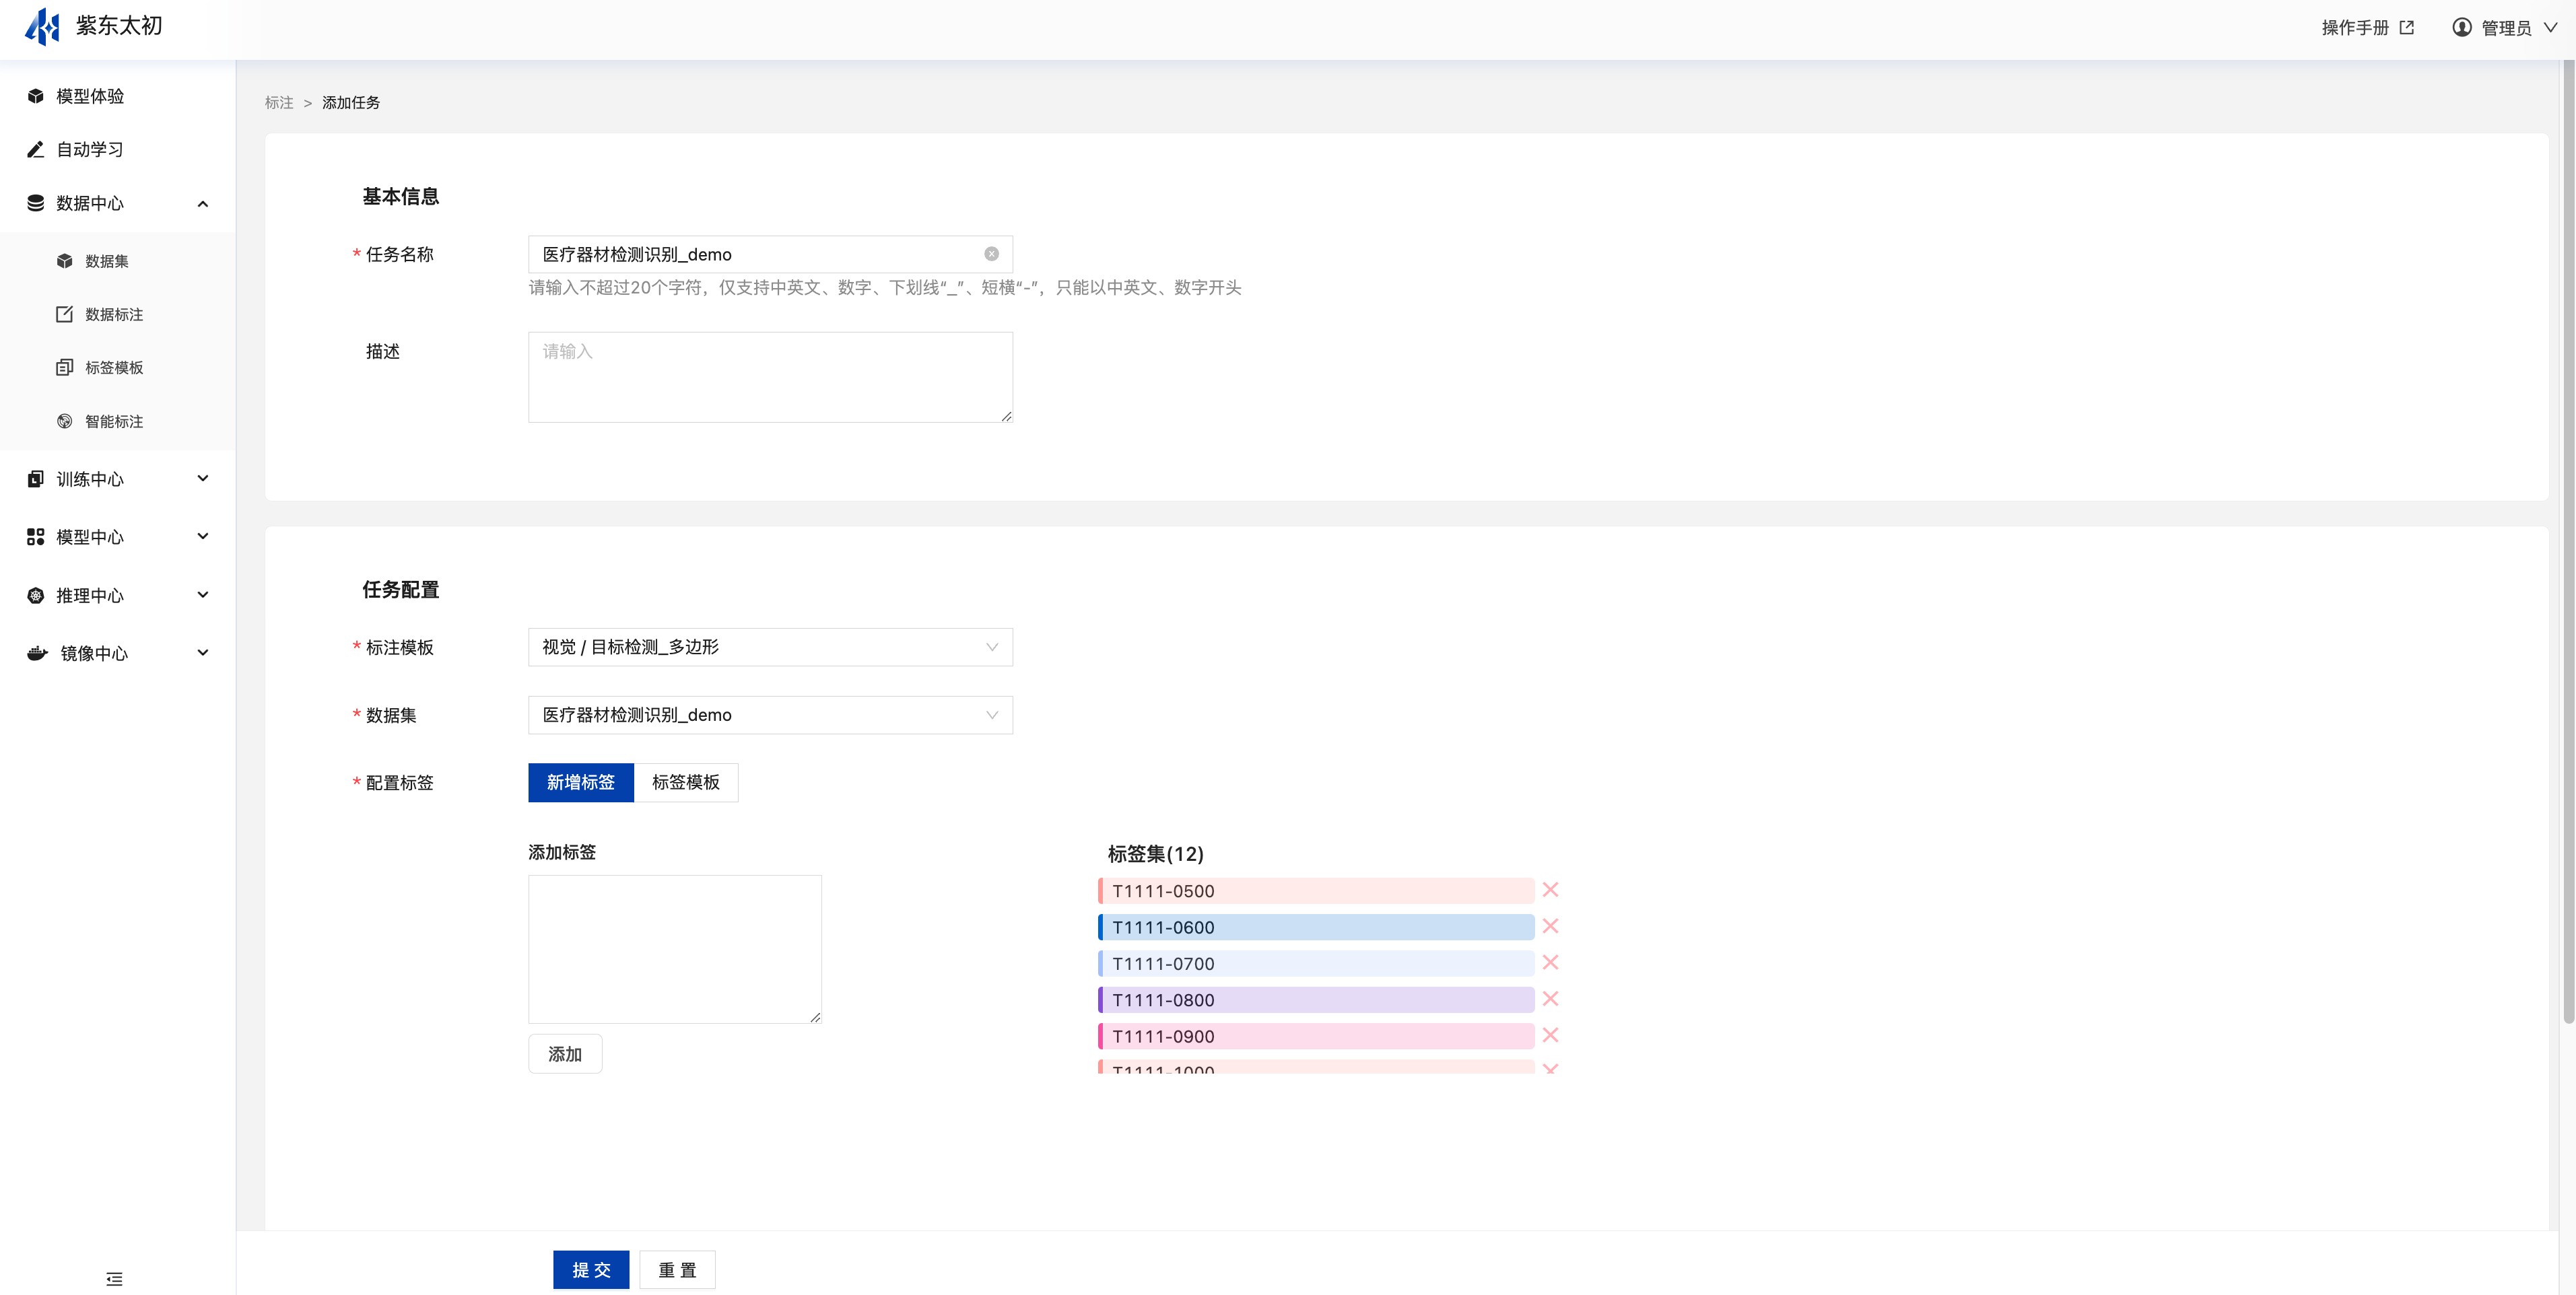This screenshot has width=2576, height=1295.
Task: Click the 训练中心 icon
Action: [36, 479]
